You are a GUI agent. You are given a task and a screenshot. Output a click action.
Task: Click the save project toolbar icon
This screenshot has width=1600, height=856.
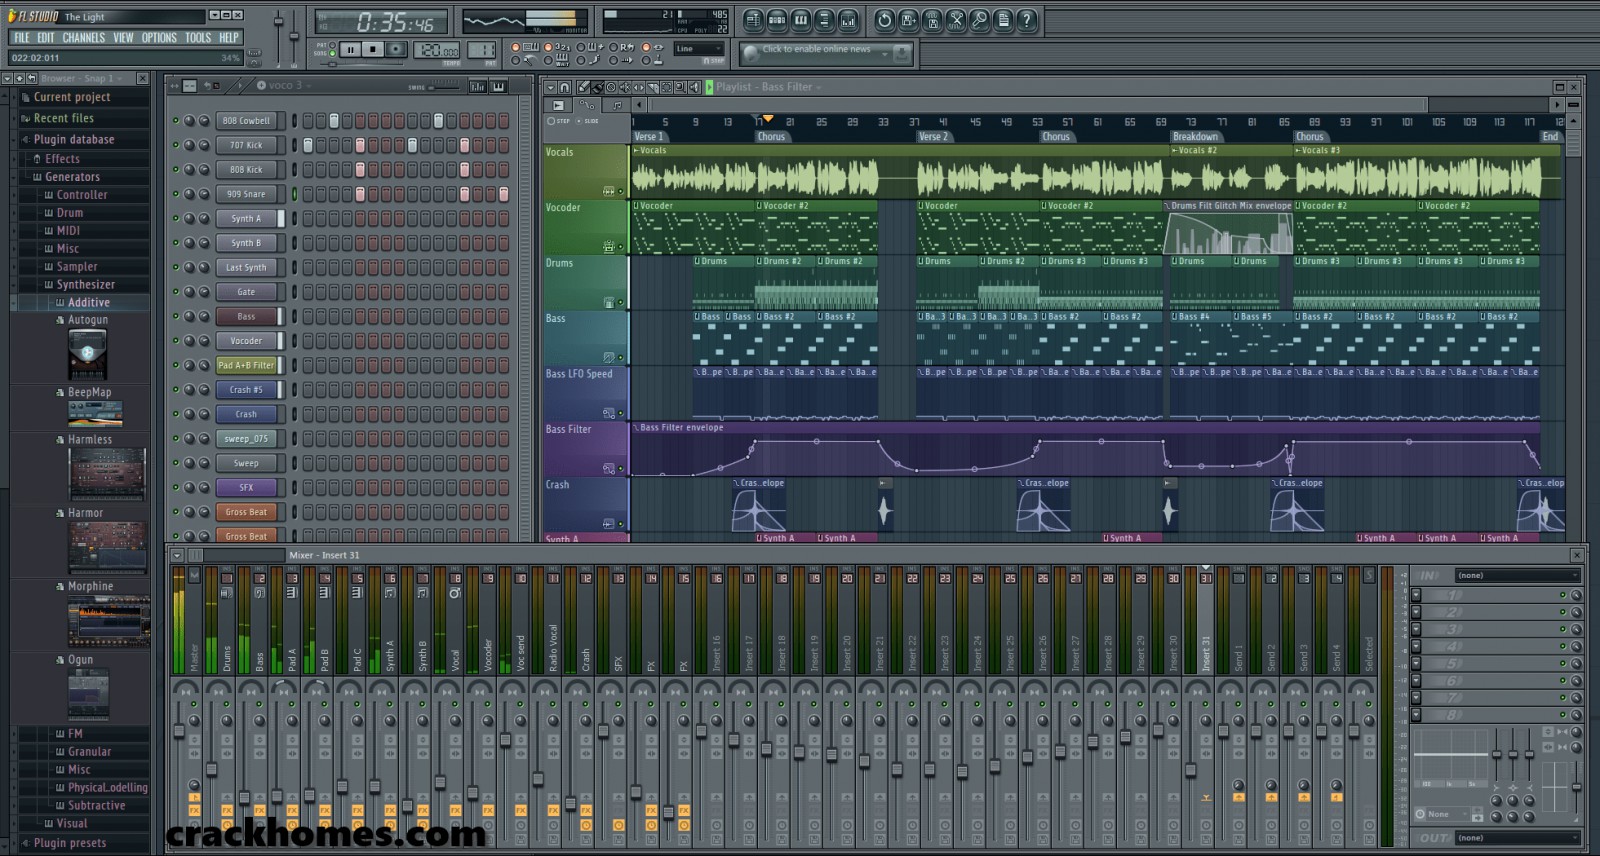coord(909,20)
